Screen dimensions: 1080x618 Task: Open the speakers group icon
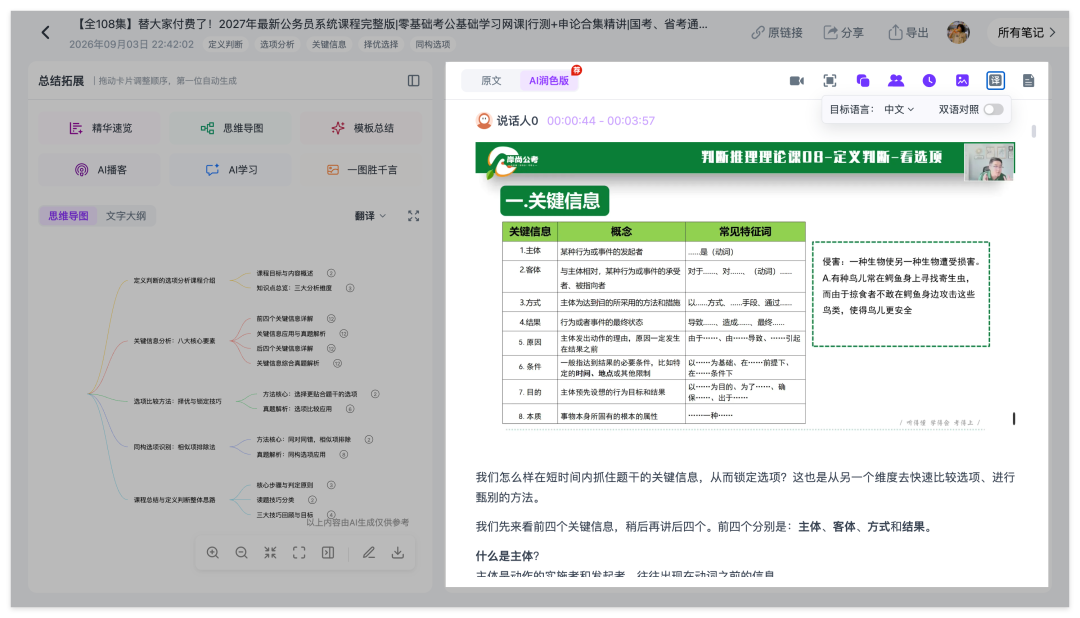click(896, 81)
